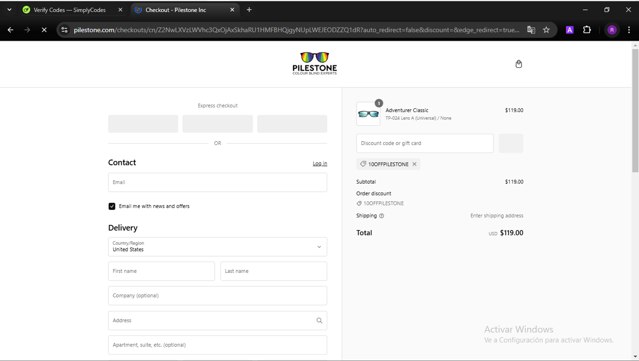Open the purple A extension icon

(570, 30)
